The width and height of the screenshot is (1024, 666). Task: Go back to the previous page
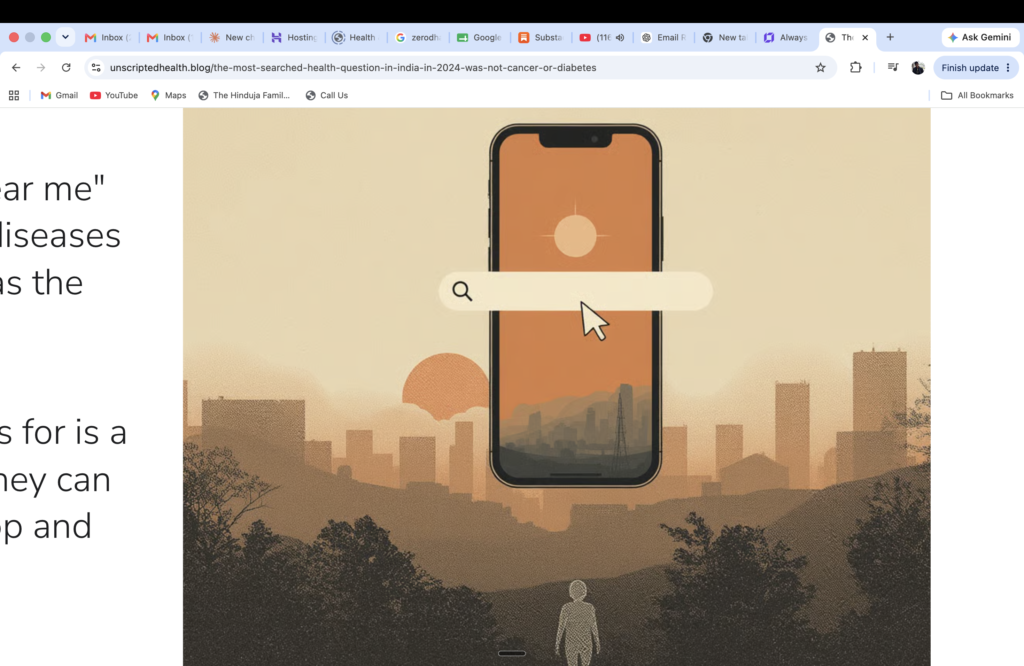pyautogui.click(x=16, y=67)
